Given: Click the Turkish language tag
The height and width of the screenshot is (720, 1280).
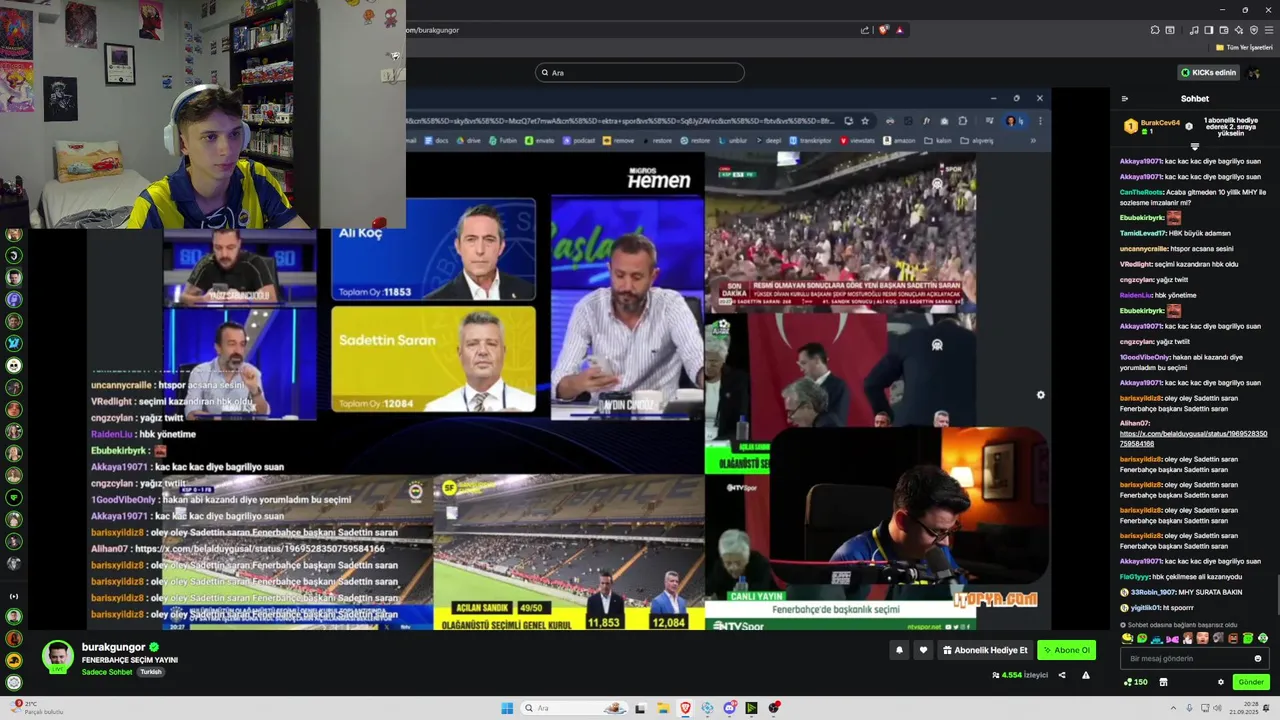Looking at the screenshot, I should point(150,672).
